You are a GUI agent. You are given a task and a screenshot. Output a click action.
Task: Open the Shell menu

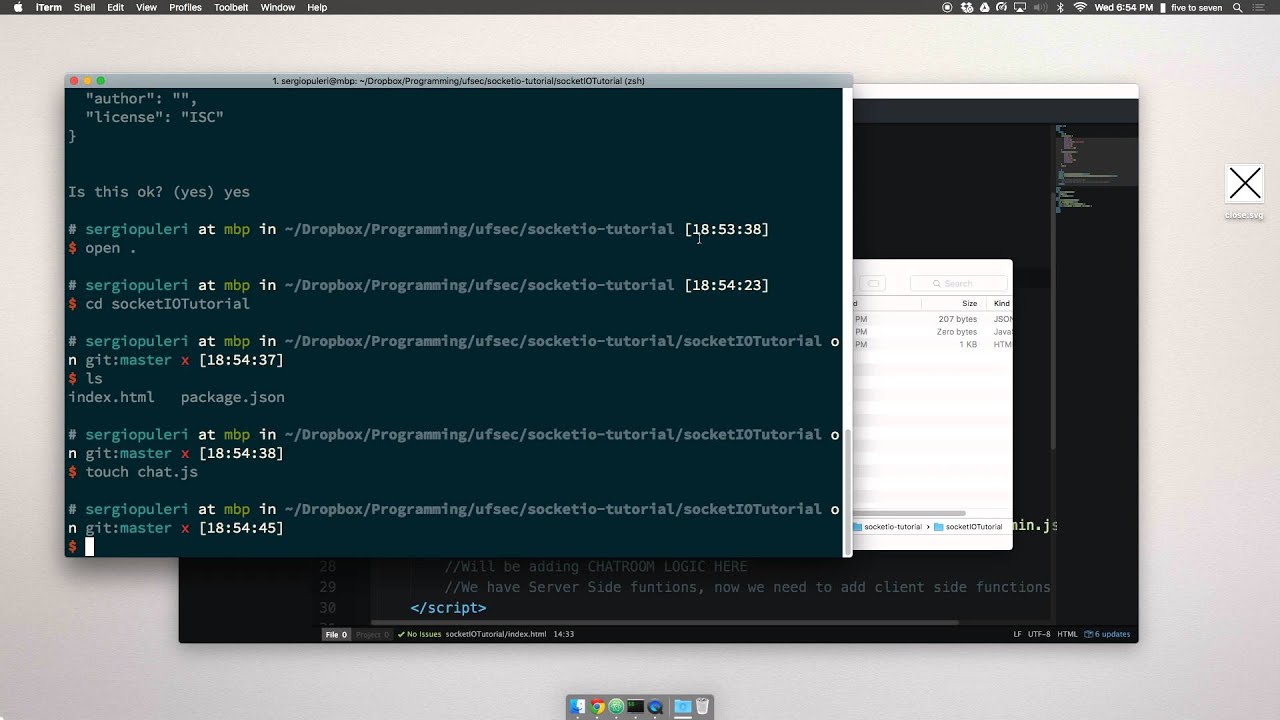tap(84, 7)
